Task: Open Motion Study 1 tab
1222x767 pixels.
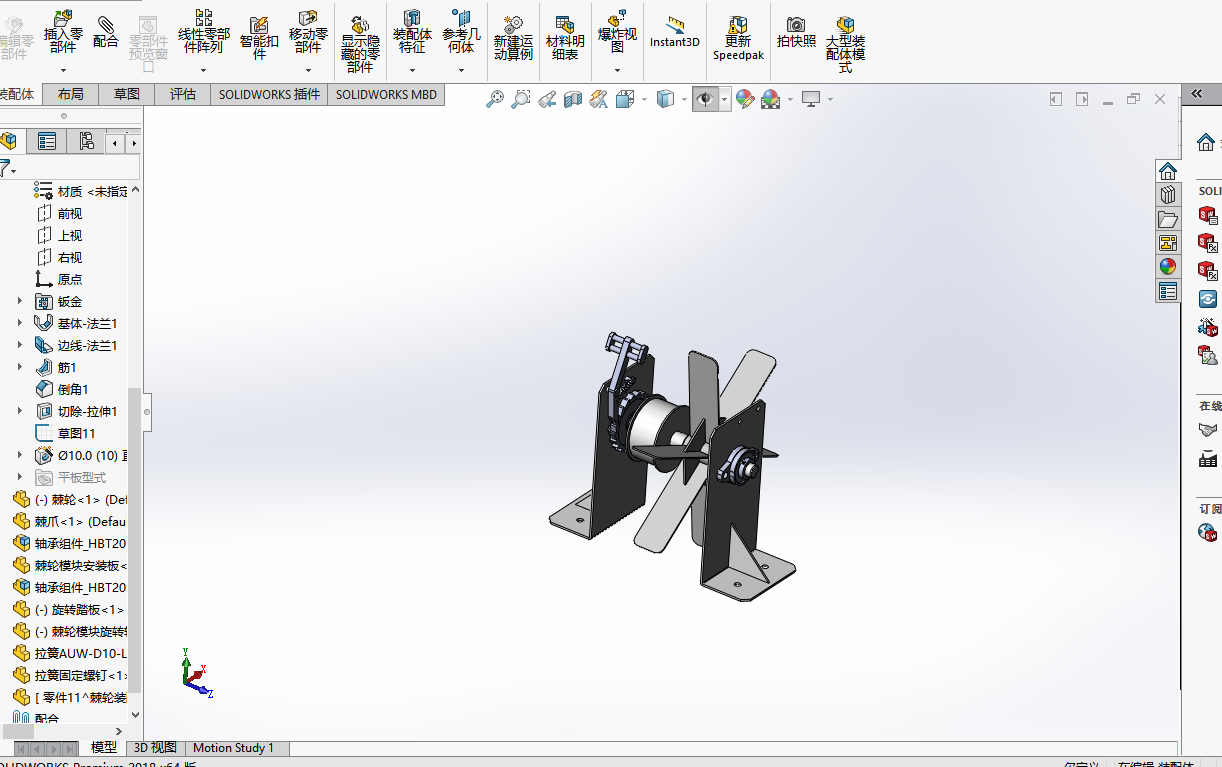Action: (x=233, y=747)
